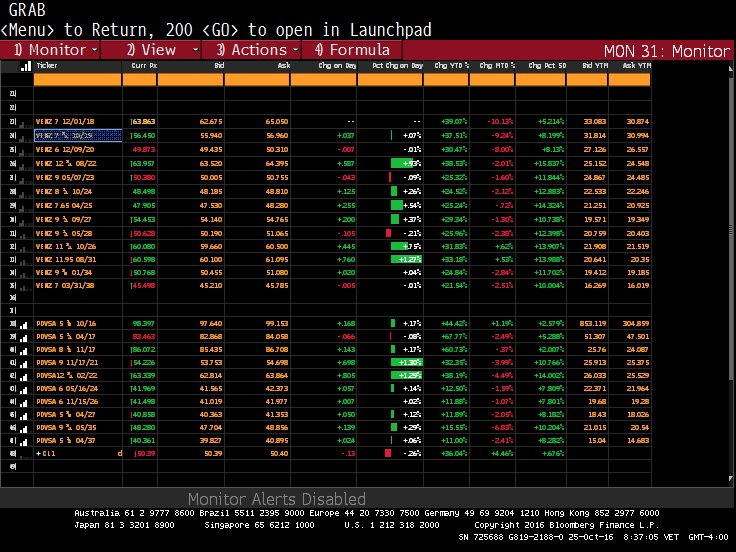736x552 pixels.
Task: Click the bar chart icon beside Ticker header
Action: click(x=26, y=66)
